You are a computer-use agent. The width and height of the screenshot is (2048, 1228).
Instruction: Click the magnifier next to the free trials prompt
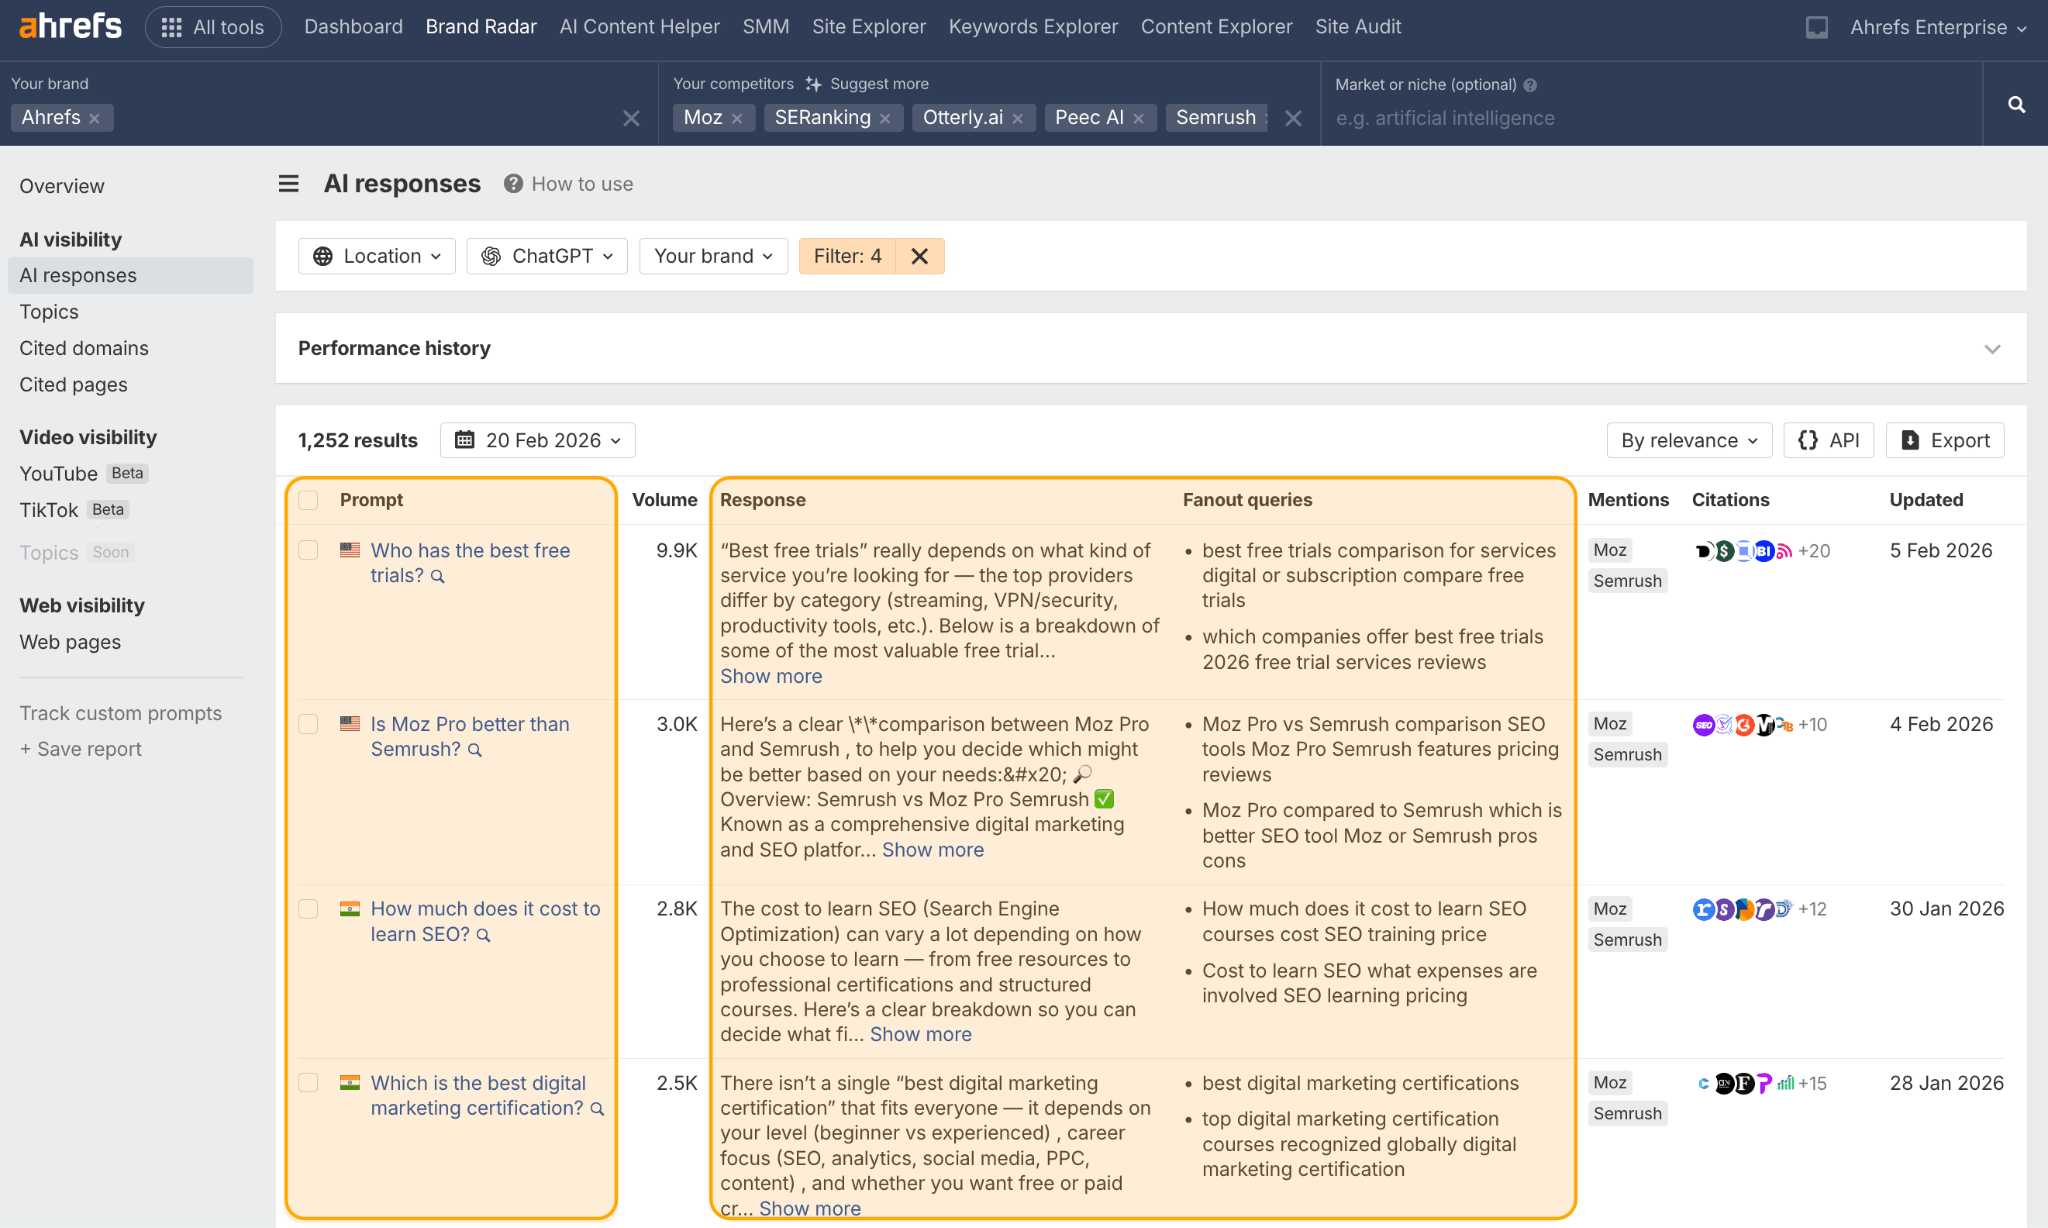point(437,576)
